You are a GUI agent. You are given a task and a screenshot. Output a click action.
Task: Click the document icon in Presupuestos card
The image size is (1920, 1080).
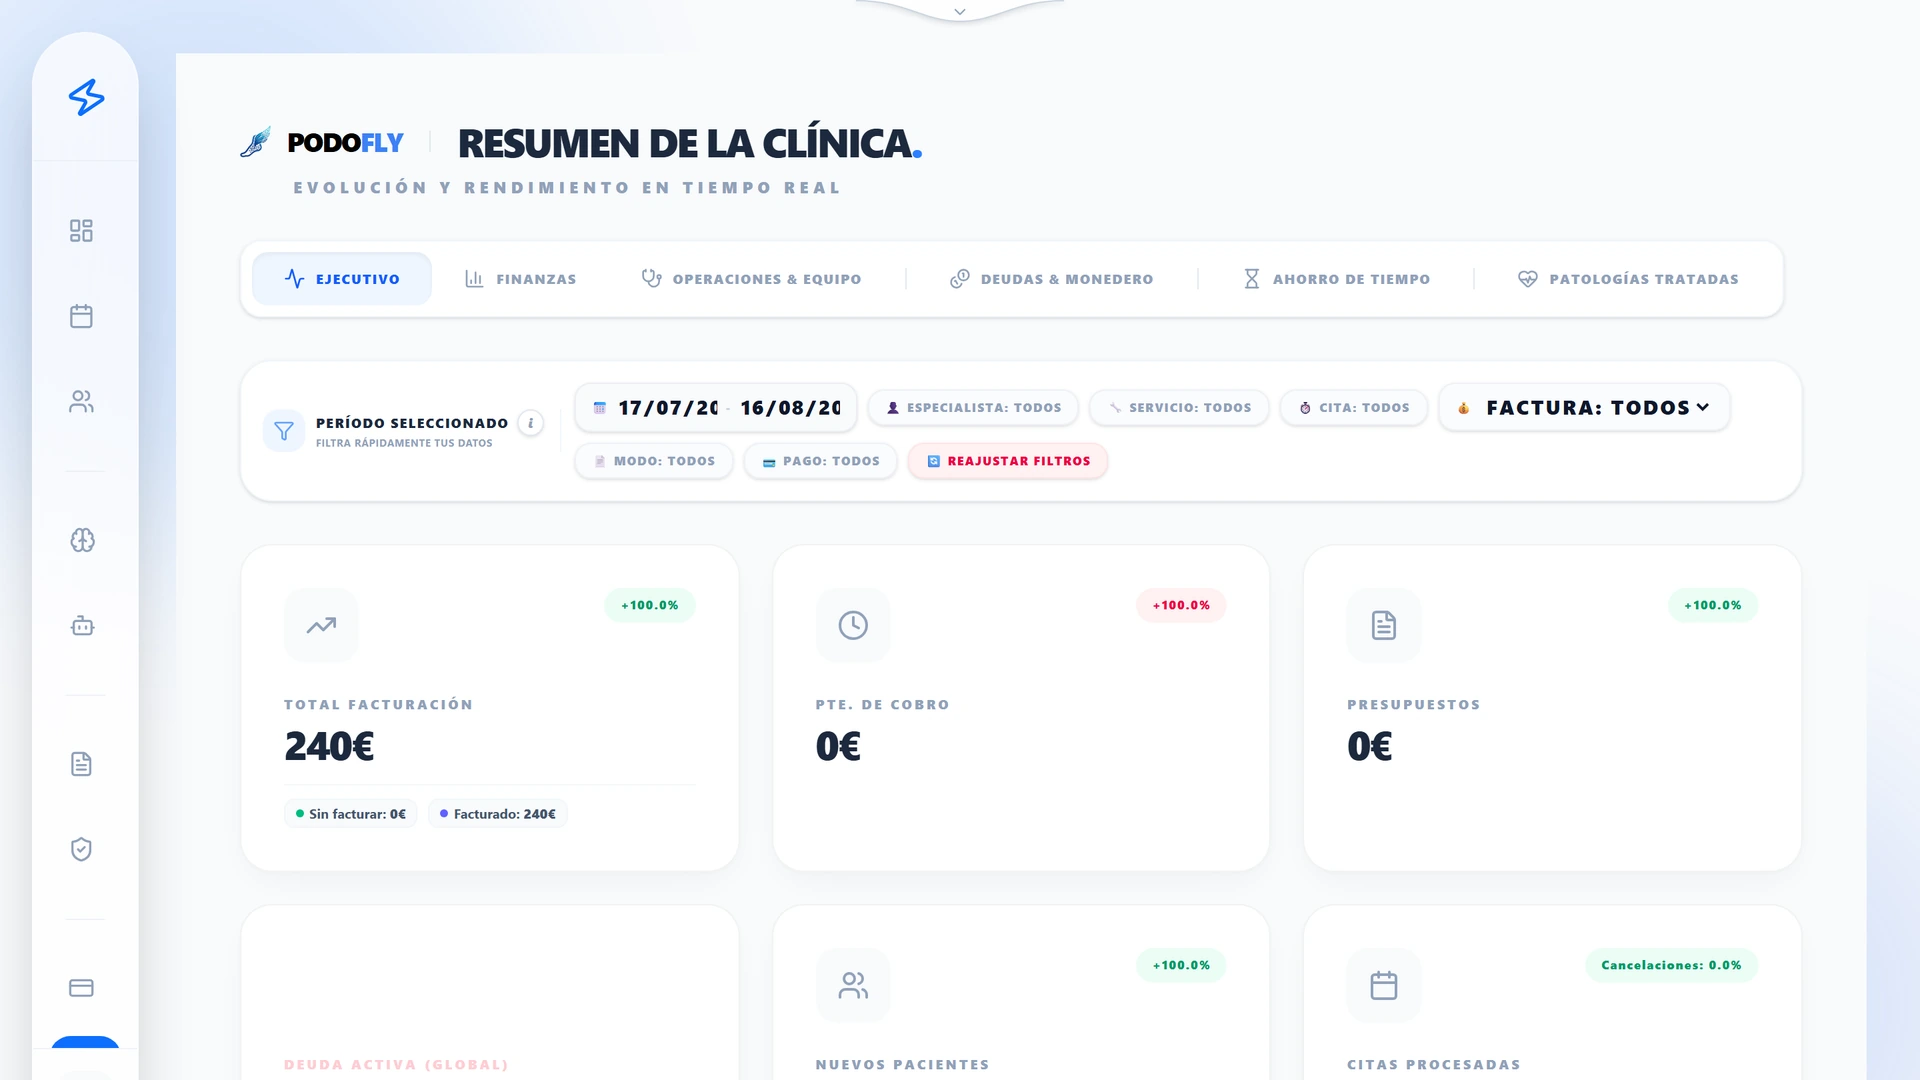pyautogui.click(x=1384, y=625)
